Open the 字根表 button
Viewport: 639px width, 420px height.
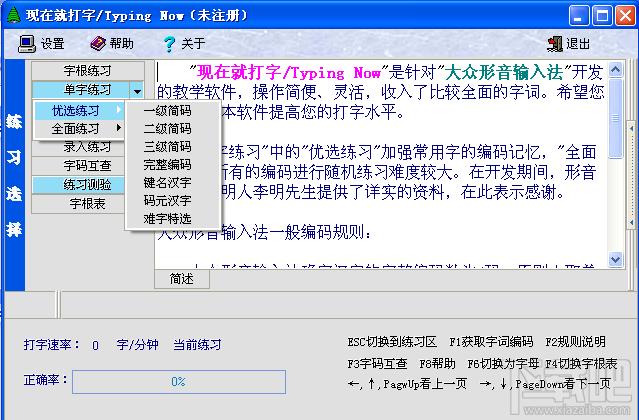[x=78, y=203]
